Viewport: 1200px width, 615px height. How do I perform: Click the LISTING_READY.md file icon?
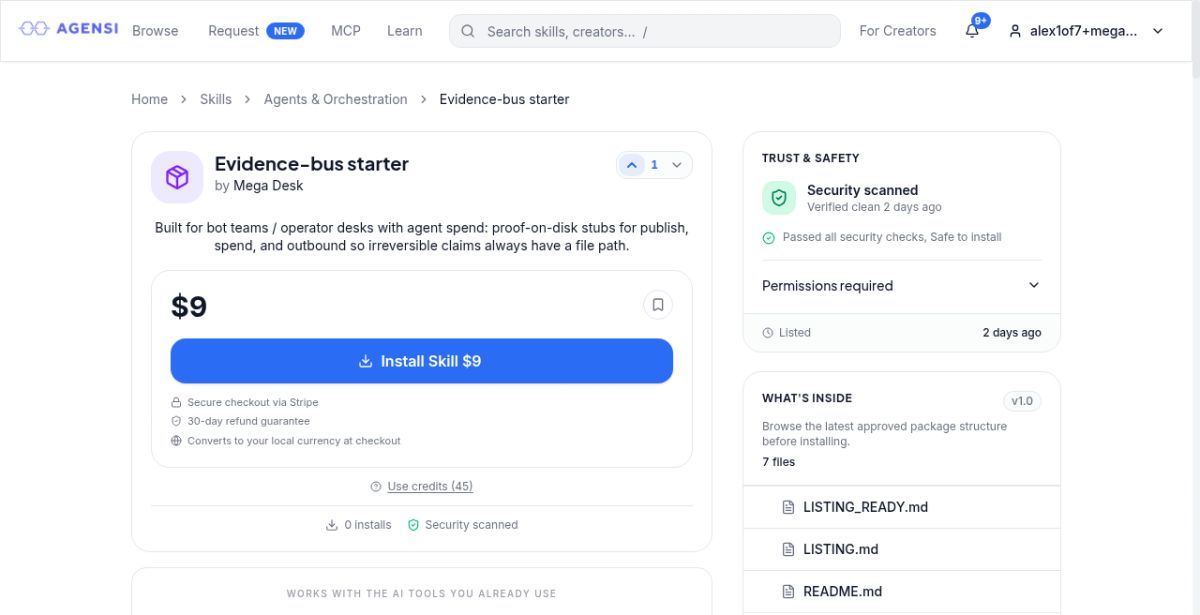point(788,507)
